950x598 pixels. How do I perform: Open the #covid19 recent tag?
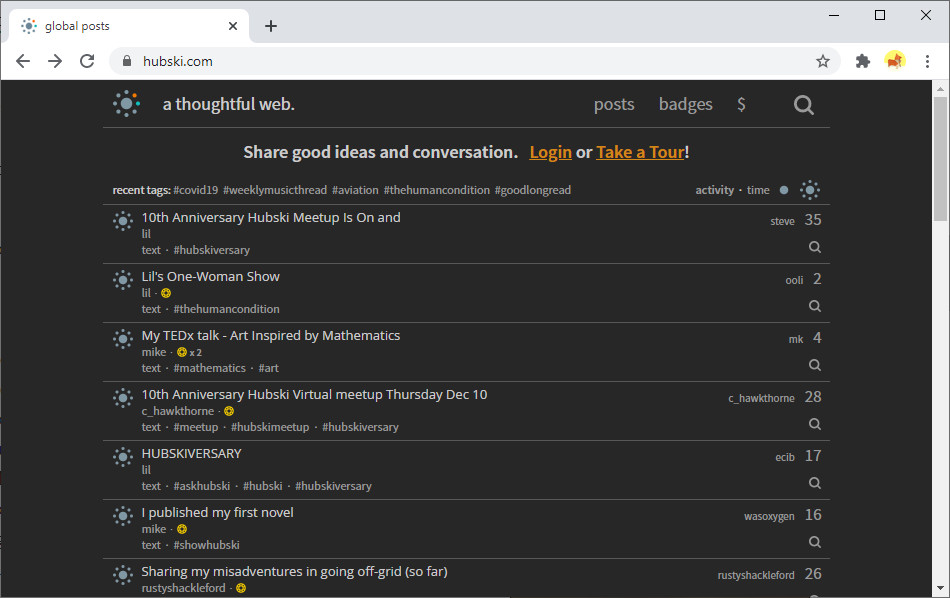coord(196,190)
